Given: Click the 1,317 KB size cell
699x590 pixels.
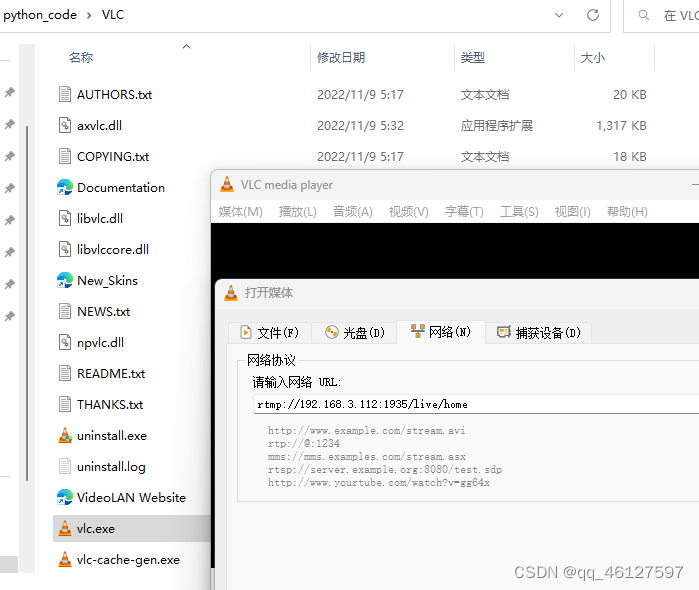Looking at the screenshot, I should pyautogui.click(x=621, y=125).
